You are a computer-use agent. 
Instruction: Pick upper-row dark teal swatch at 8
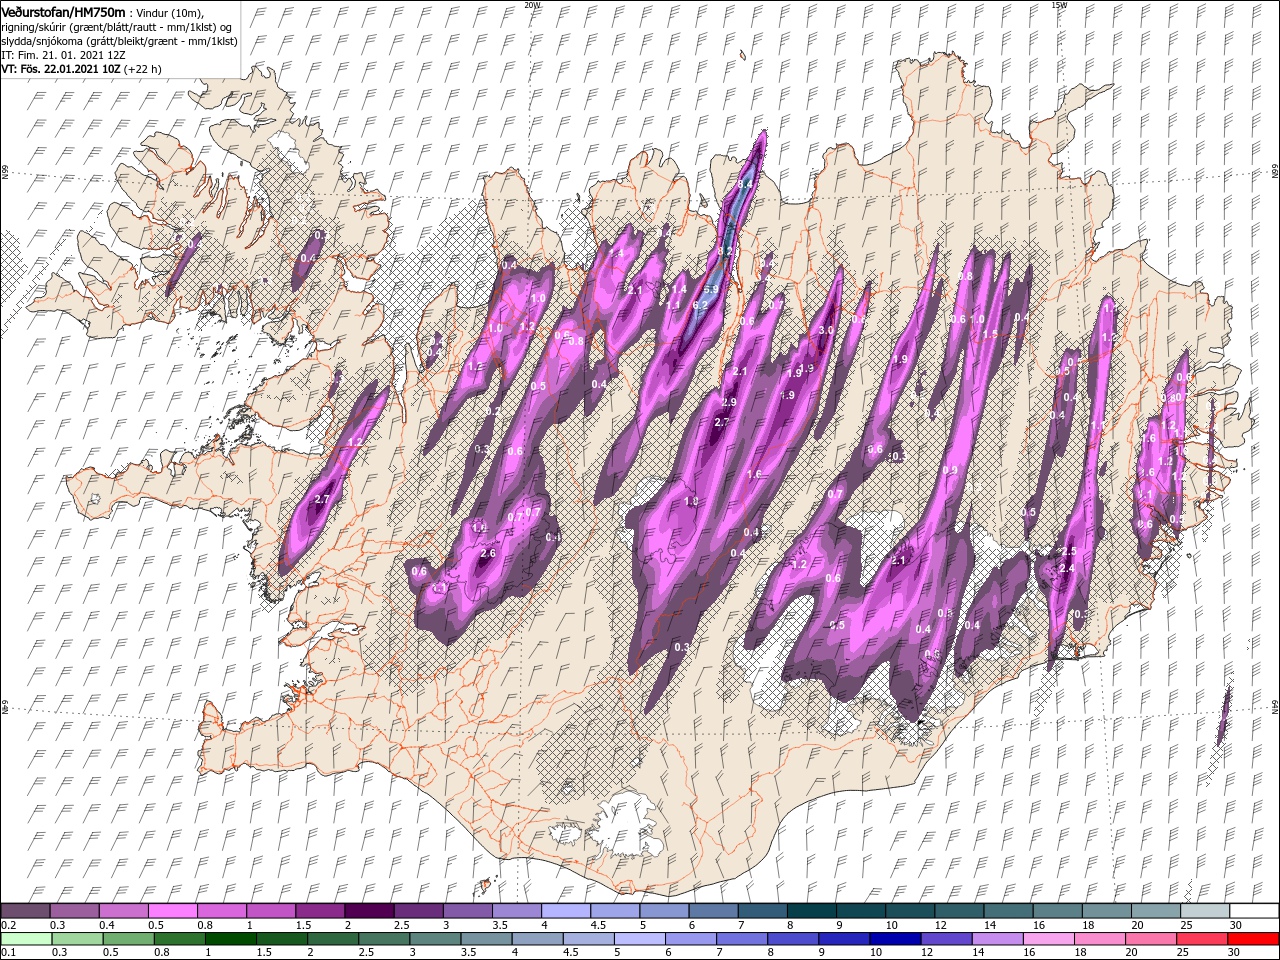pos(812,910)
